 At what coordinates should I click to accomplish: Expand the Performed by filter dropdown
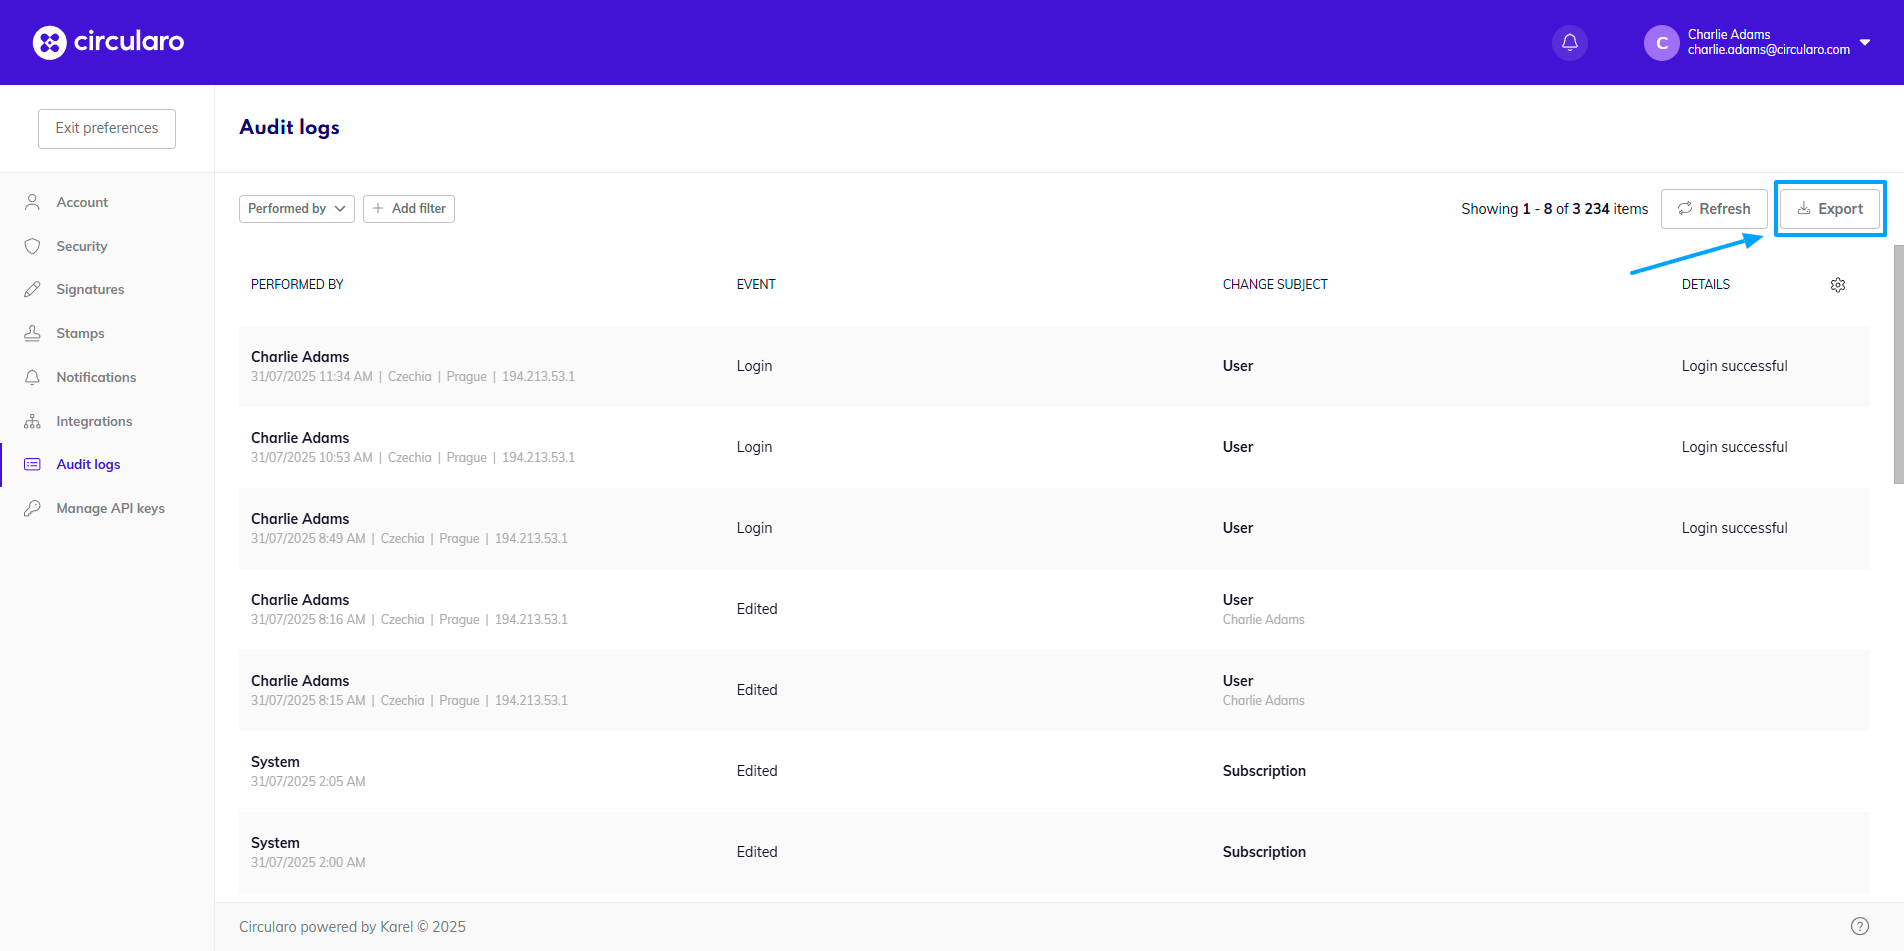(x=296, y=209)
